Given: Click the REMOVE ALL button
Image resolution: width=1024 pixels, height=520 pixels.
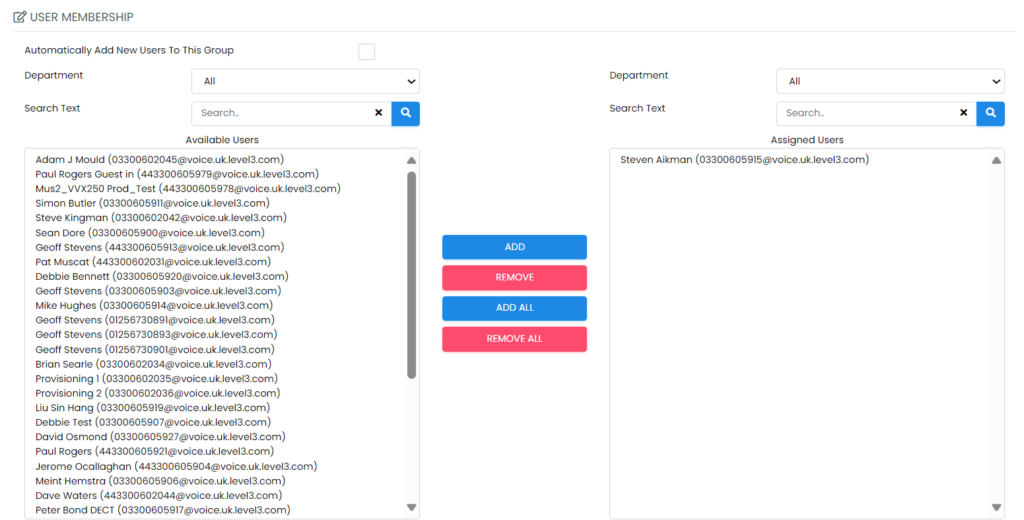Looking at the screenshot, I should pyautogui.click(x=515, y=339).
